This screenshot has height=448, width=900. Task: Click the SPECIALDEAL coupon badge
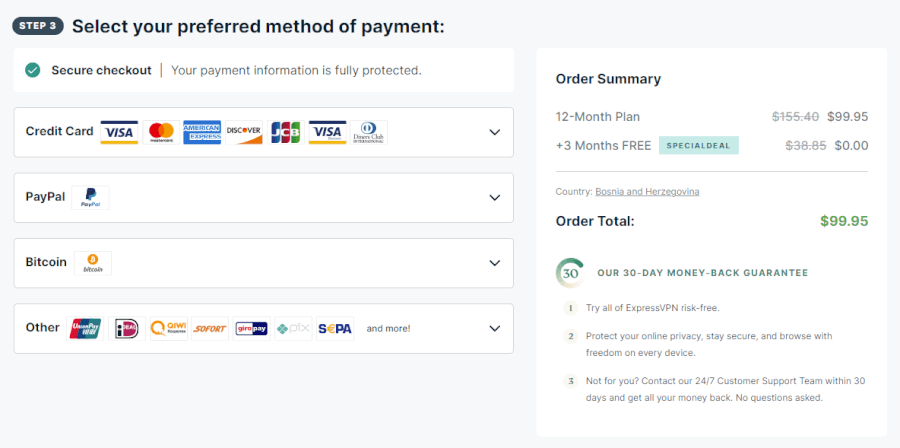(699, 146)
